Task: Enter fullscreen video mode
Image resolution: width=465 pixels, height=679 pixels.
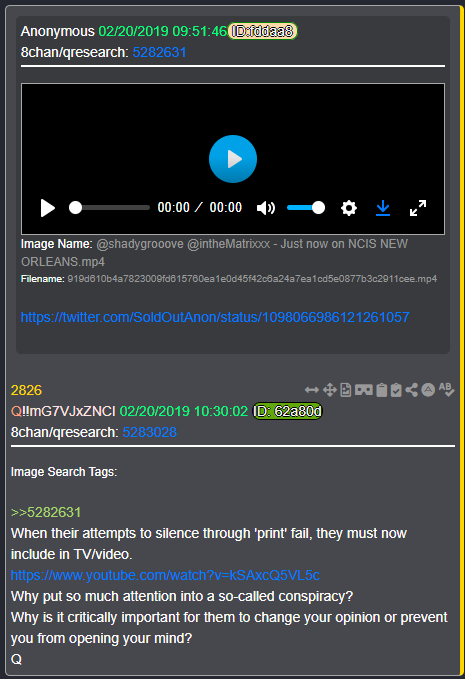Action: [x=418, y=208]
